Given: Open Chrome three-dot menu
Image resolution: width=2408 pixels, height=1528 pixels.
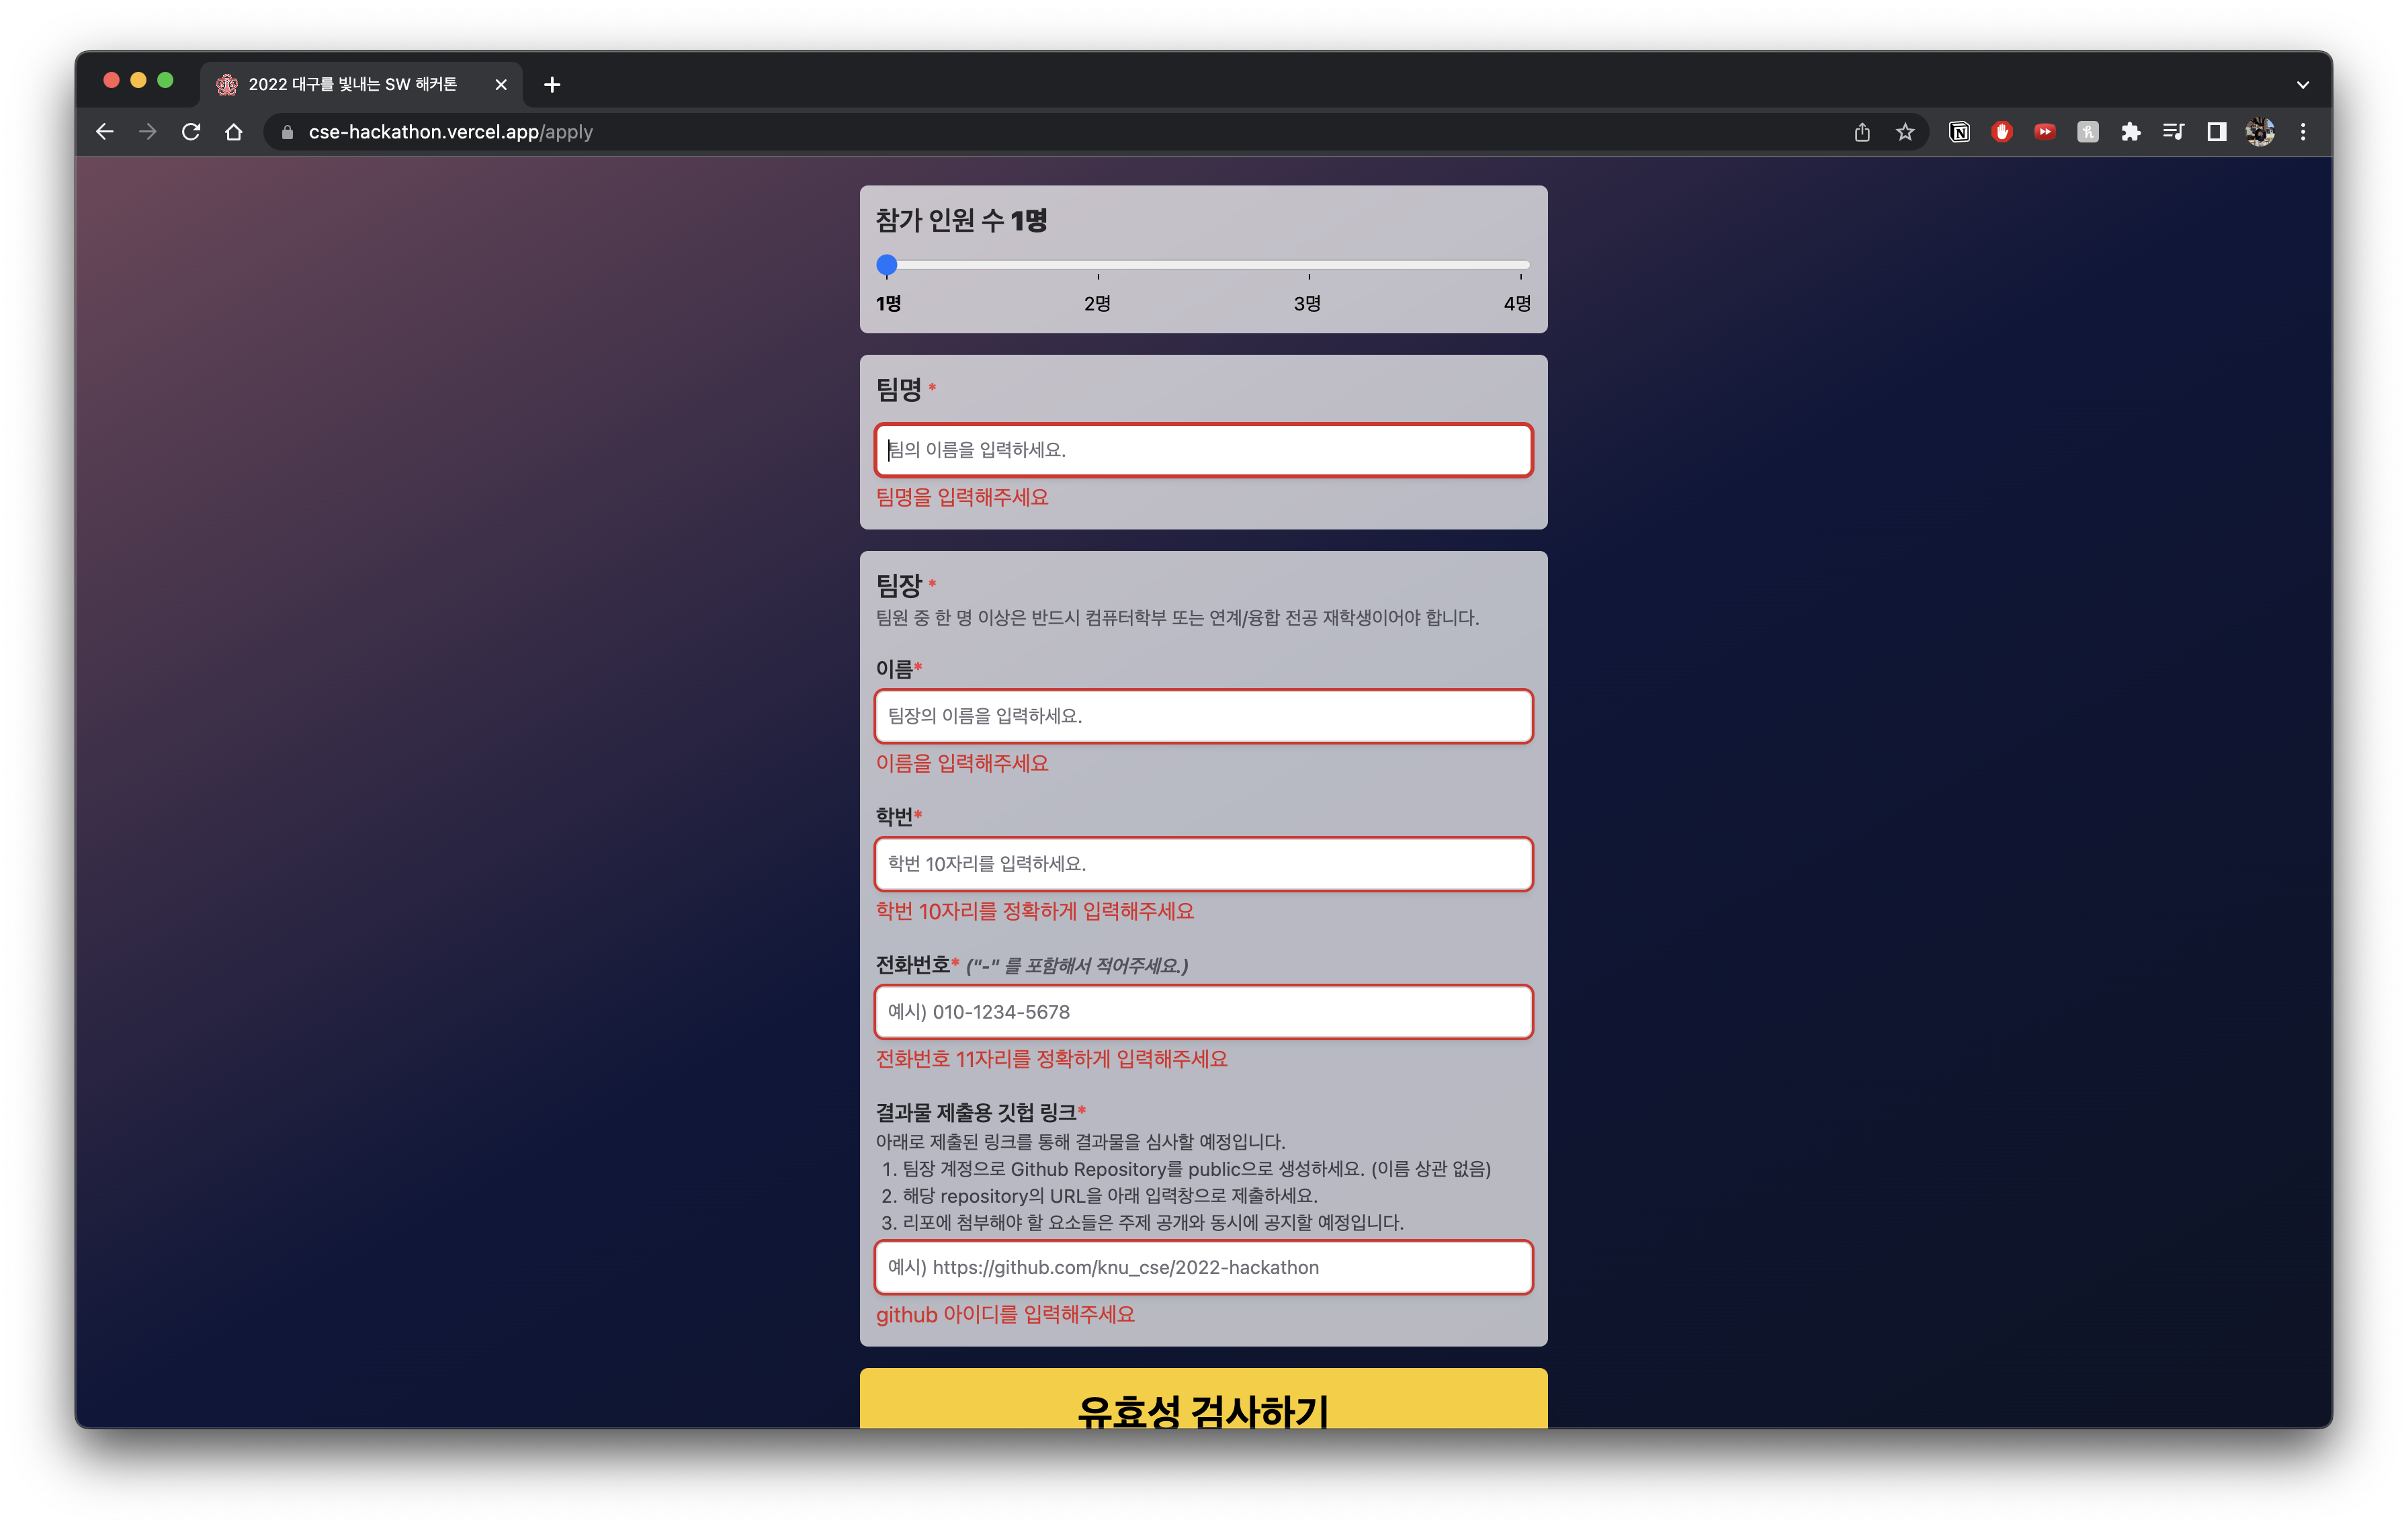Looking at the screenshot, I should [x=2303, y=132].
